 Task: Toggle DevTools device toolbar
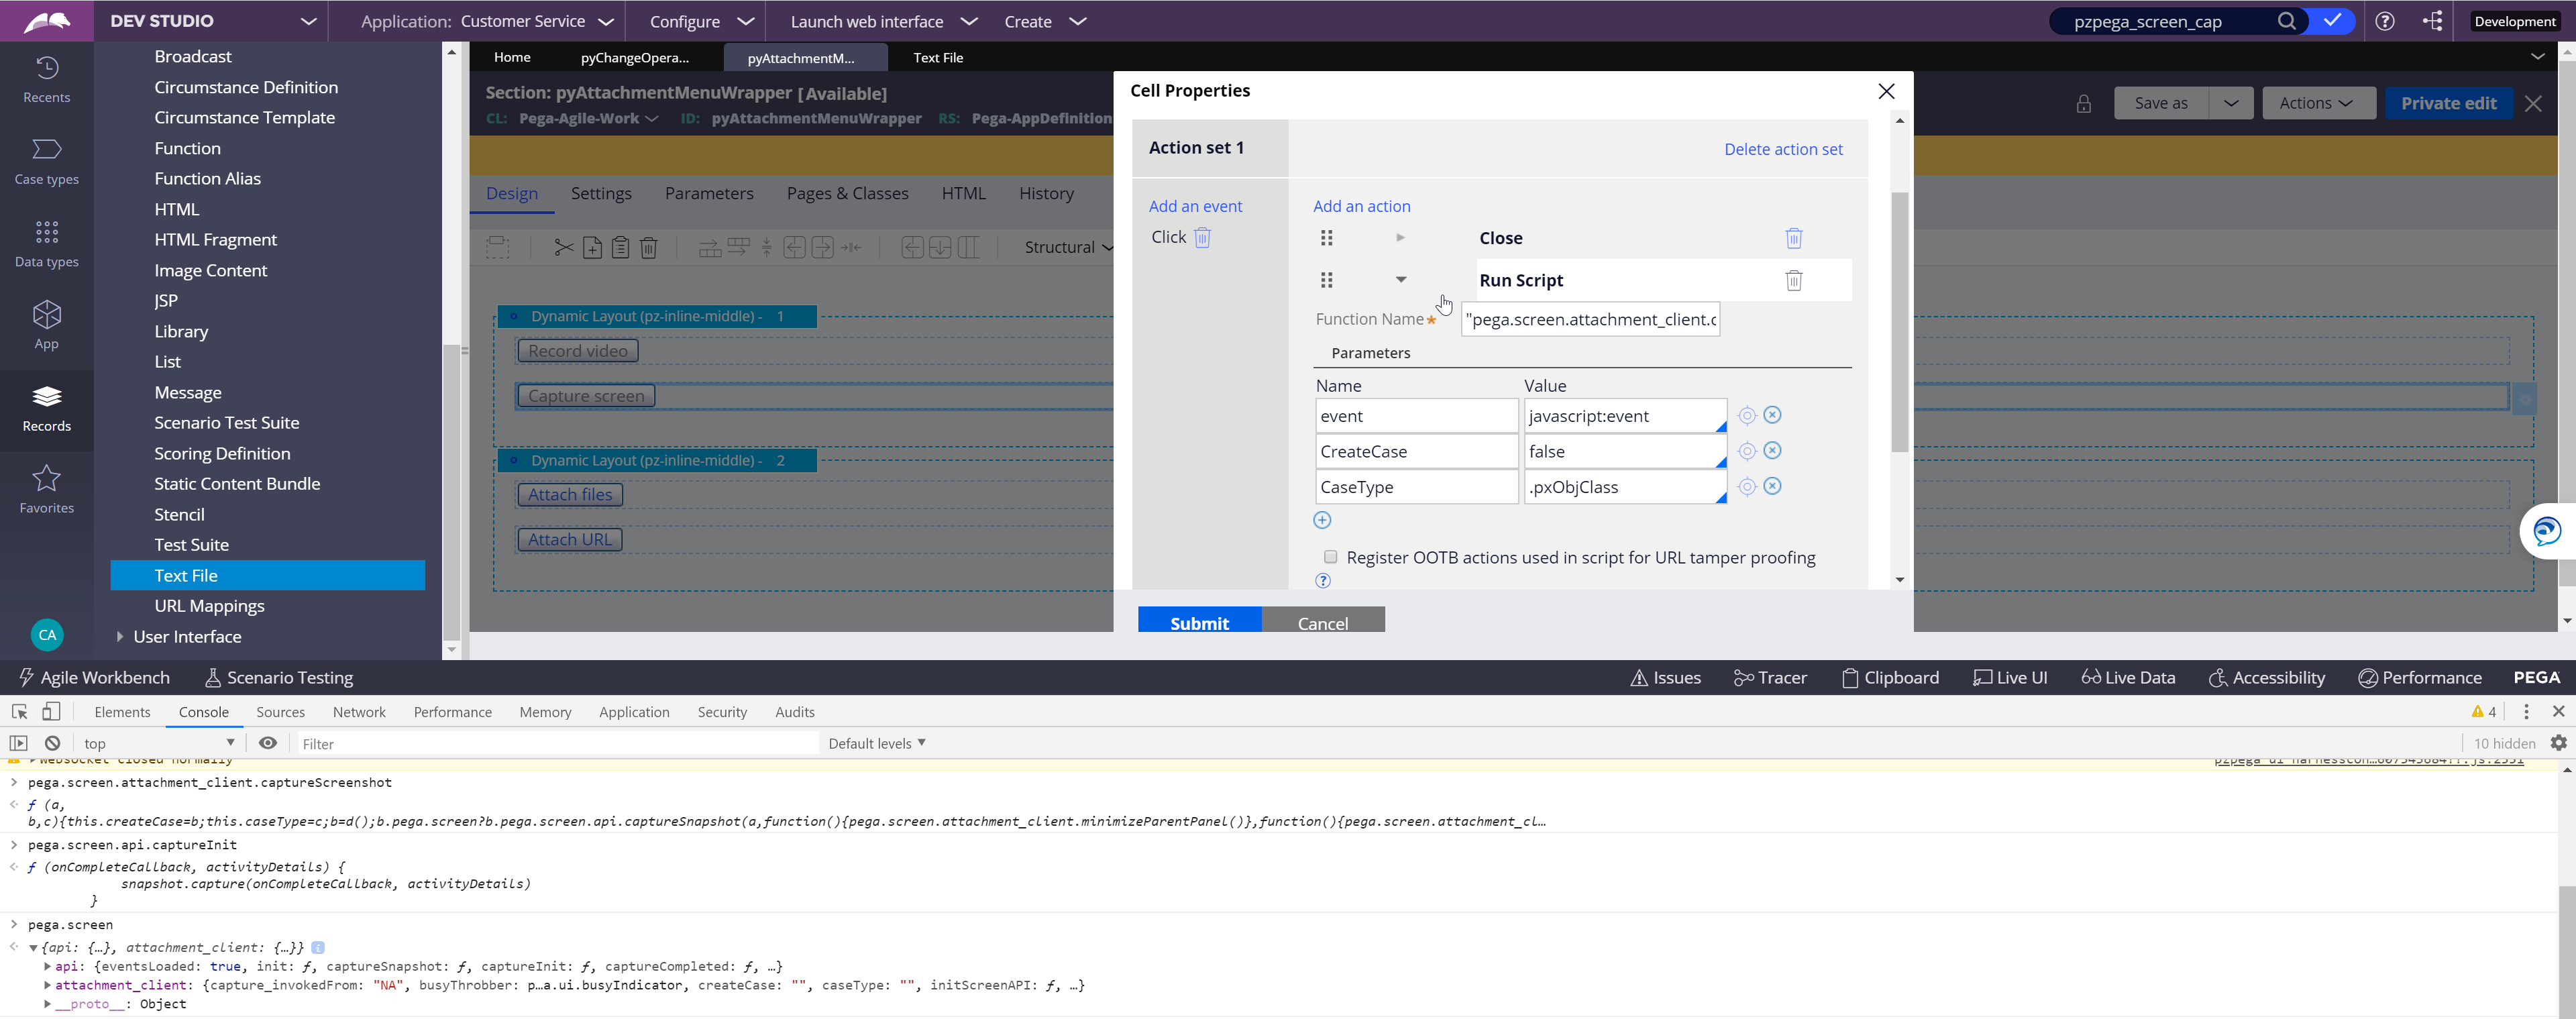(51, 711)
